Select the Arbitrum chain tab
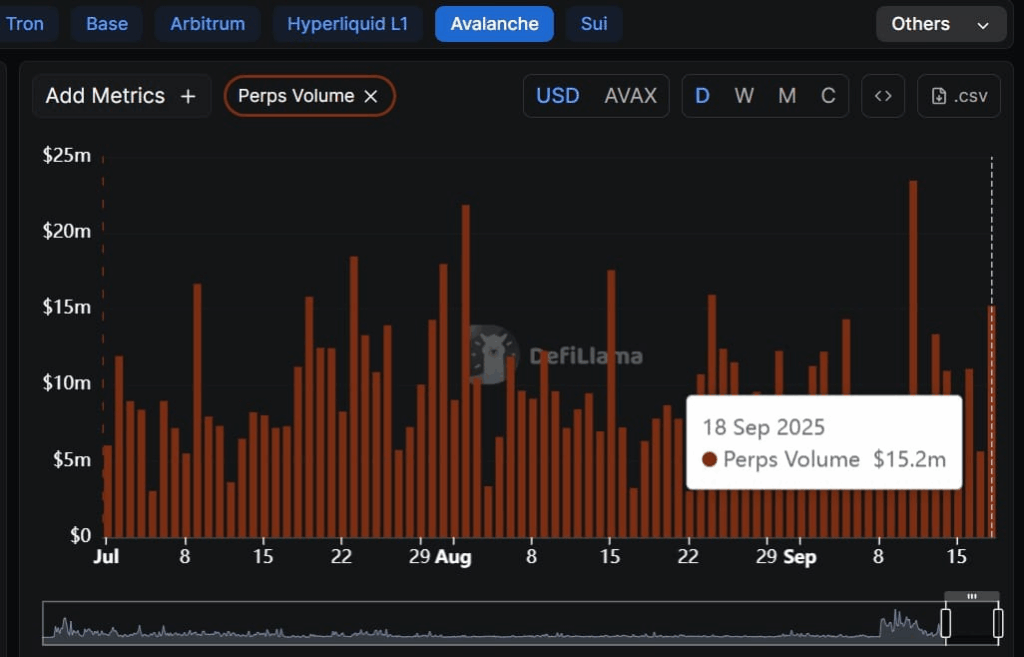Image resolution: width=1024 pixels, height=657 pixels. tap(207, 23)
